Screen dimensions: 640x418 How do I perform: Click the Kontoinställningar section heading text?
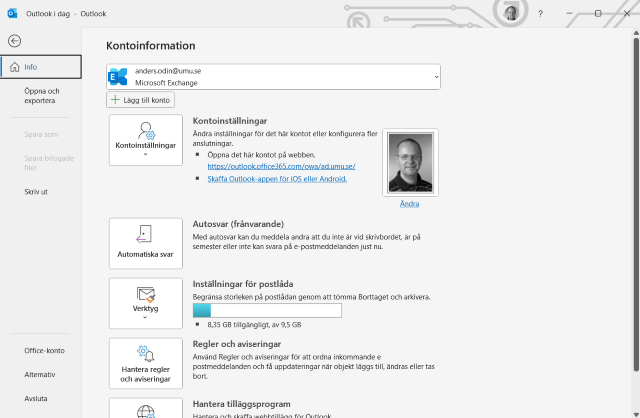pyautogui.click(x=230, y=121)
